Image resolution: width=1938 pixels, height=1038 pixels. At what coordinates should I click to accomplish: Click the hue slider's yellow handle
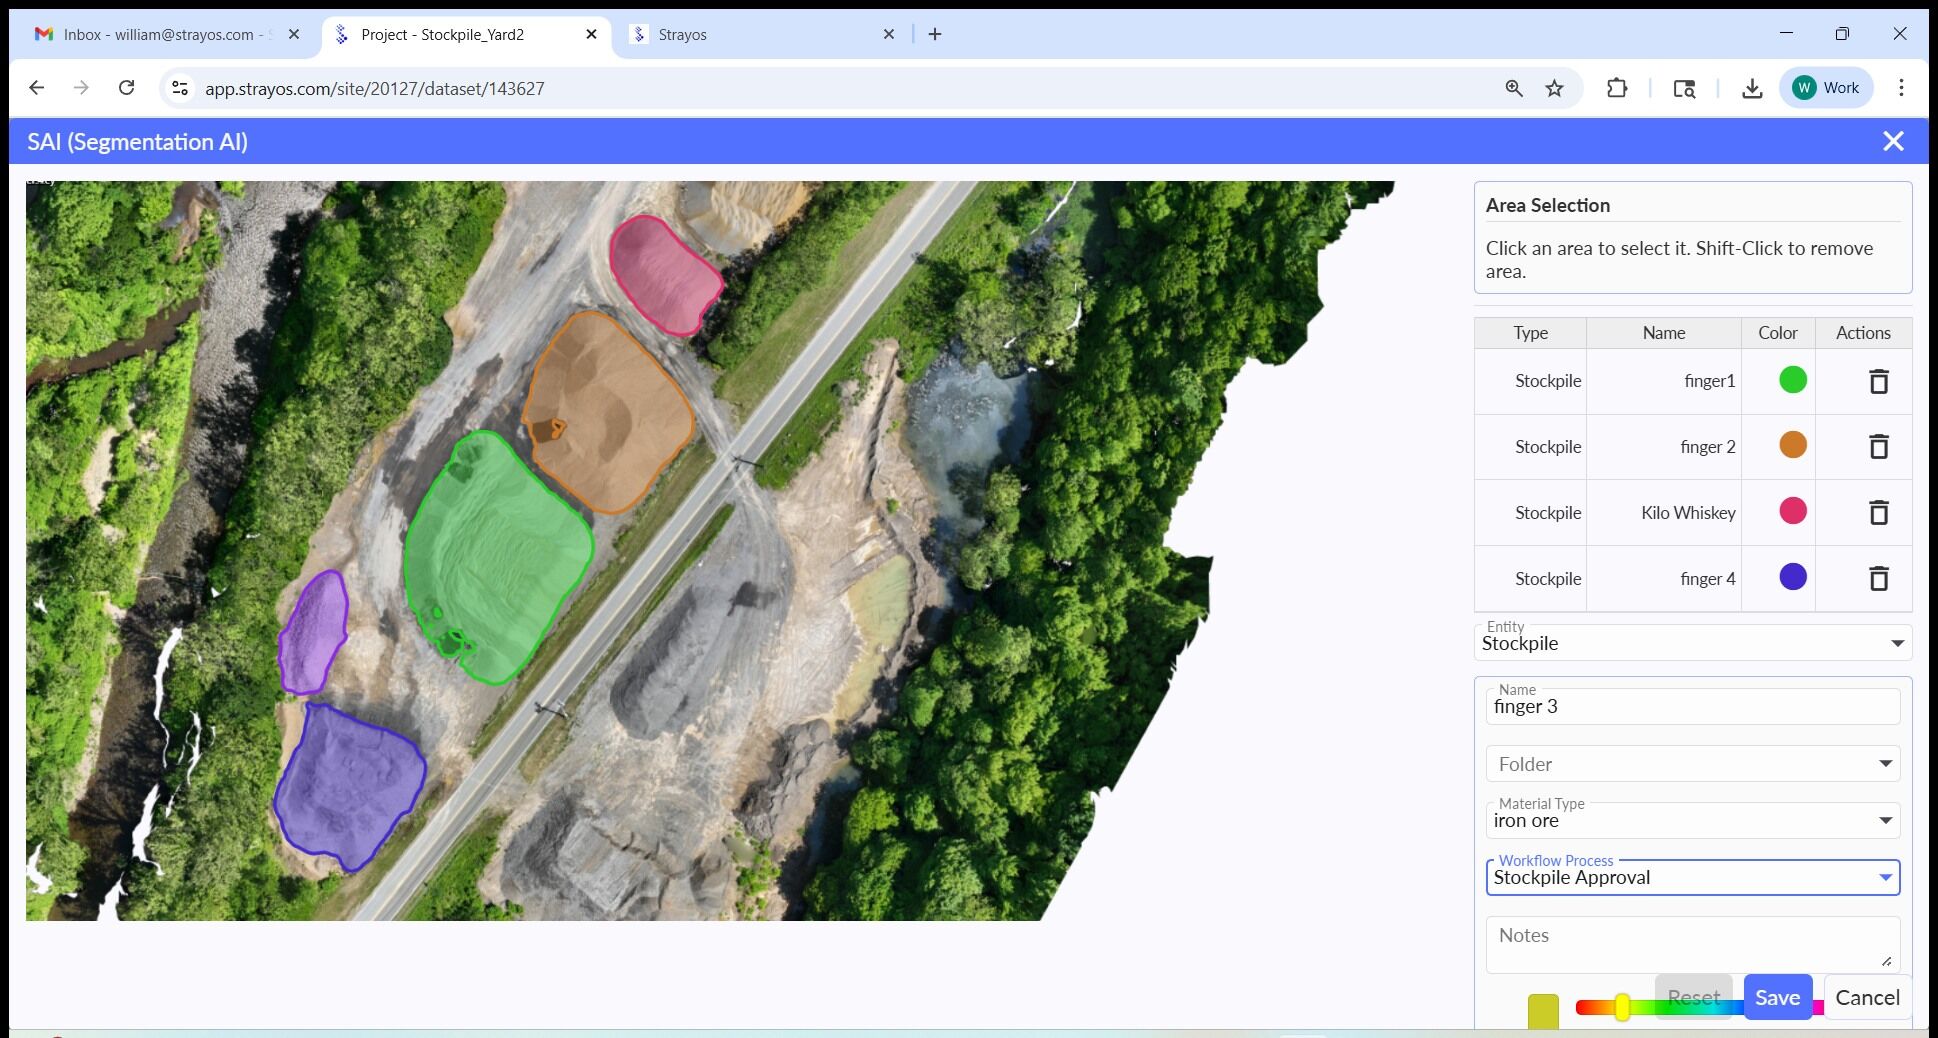click(1622, 1007)
